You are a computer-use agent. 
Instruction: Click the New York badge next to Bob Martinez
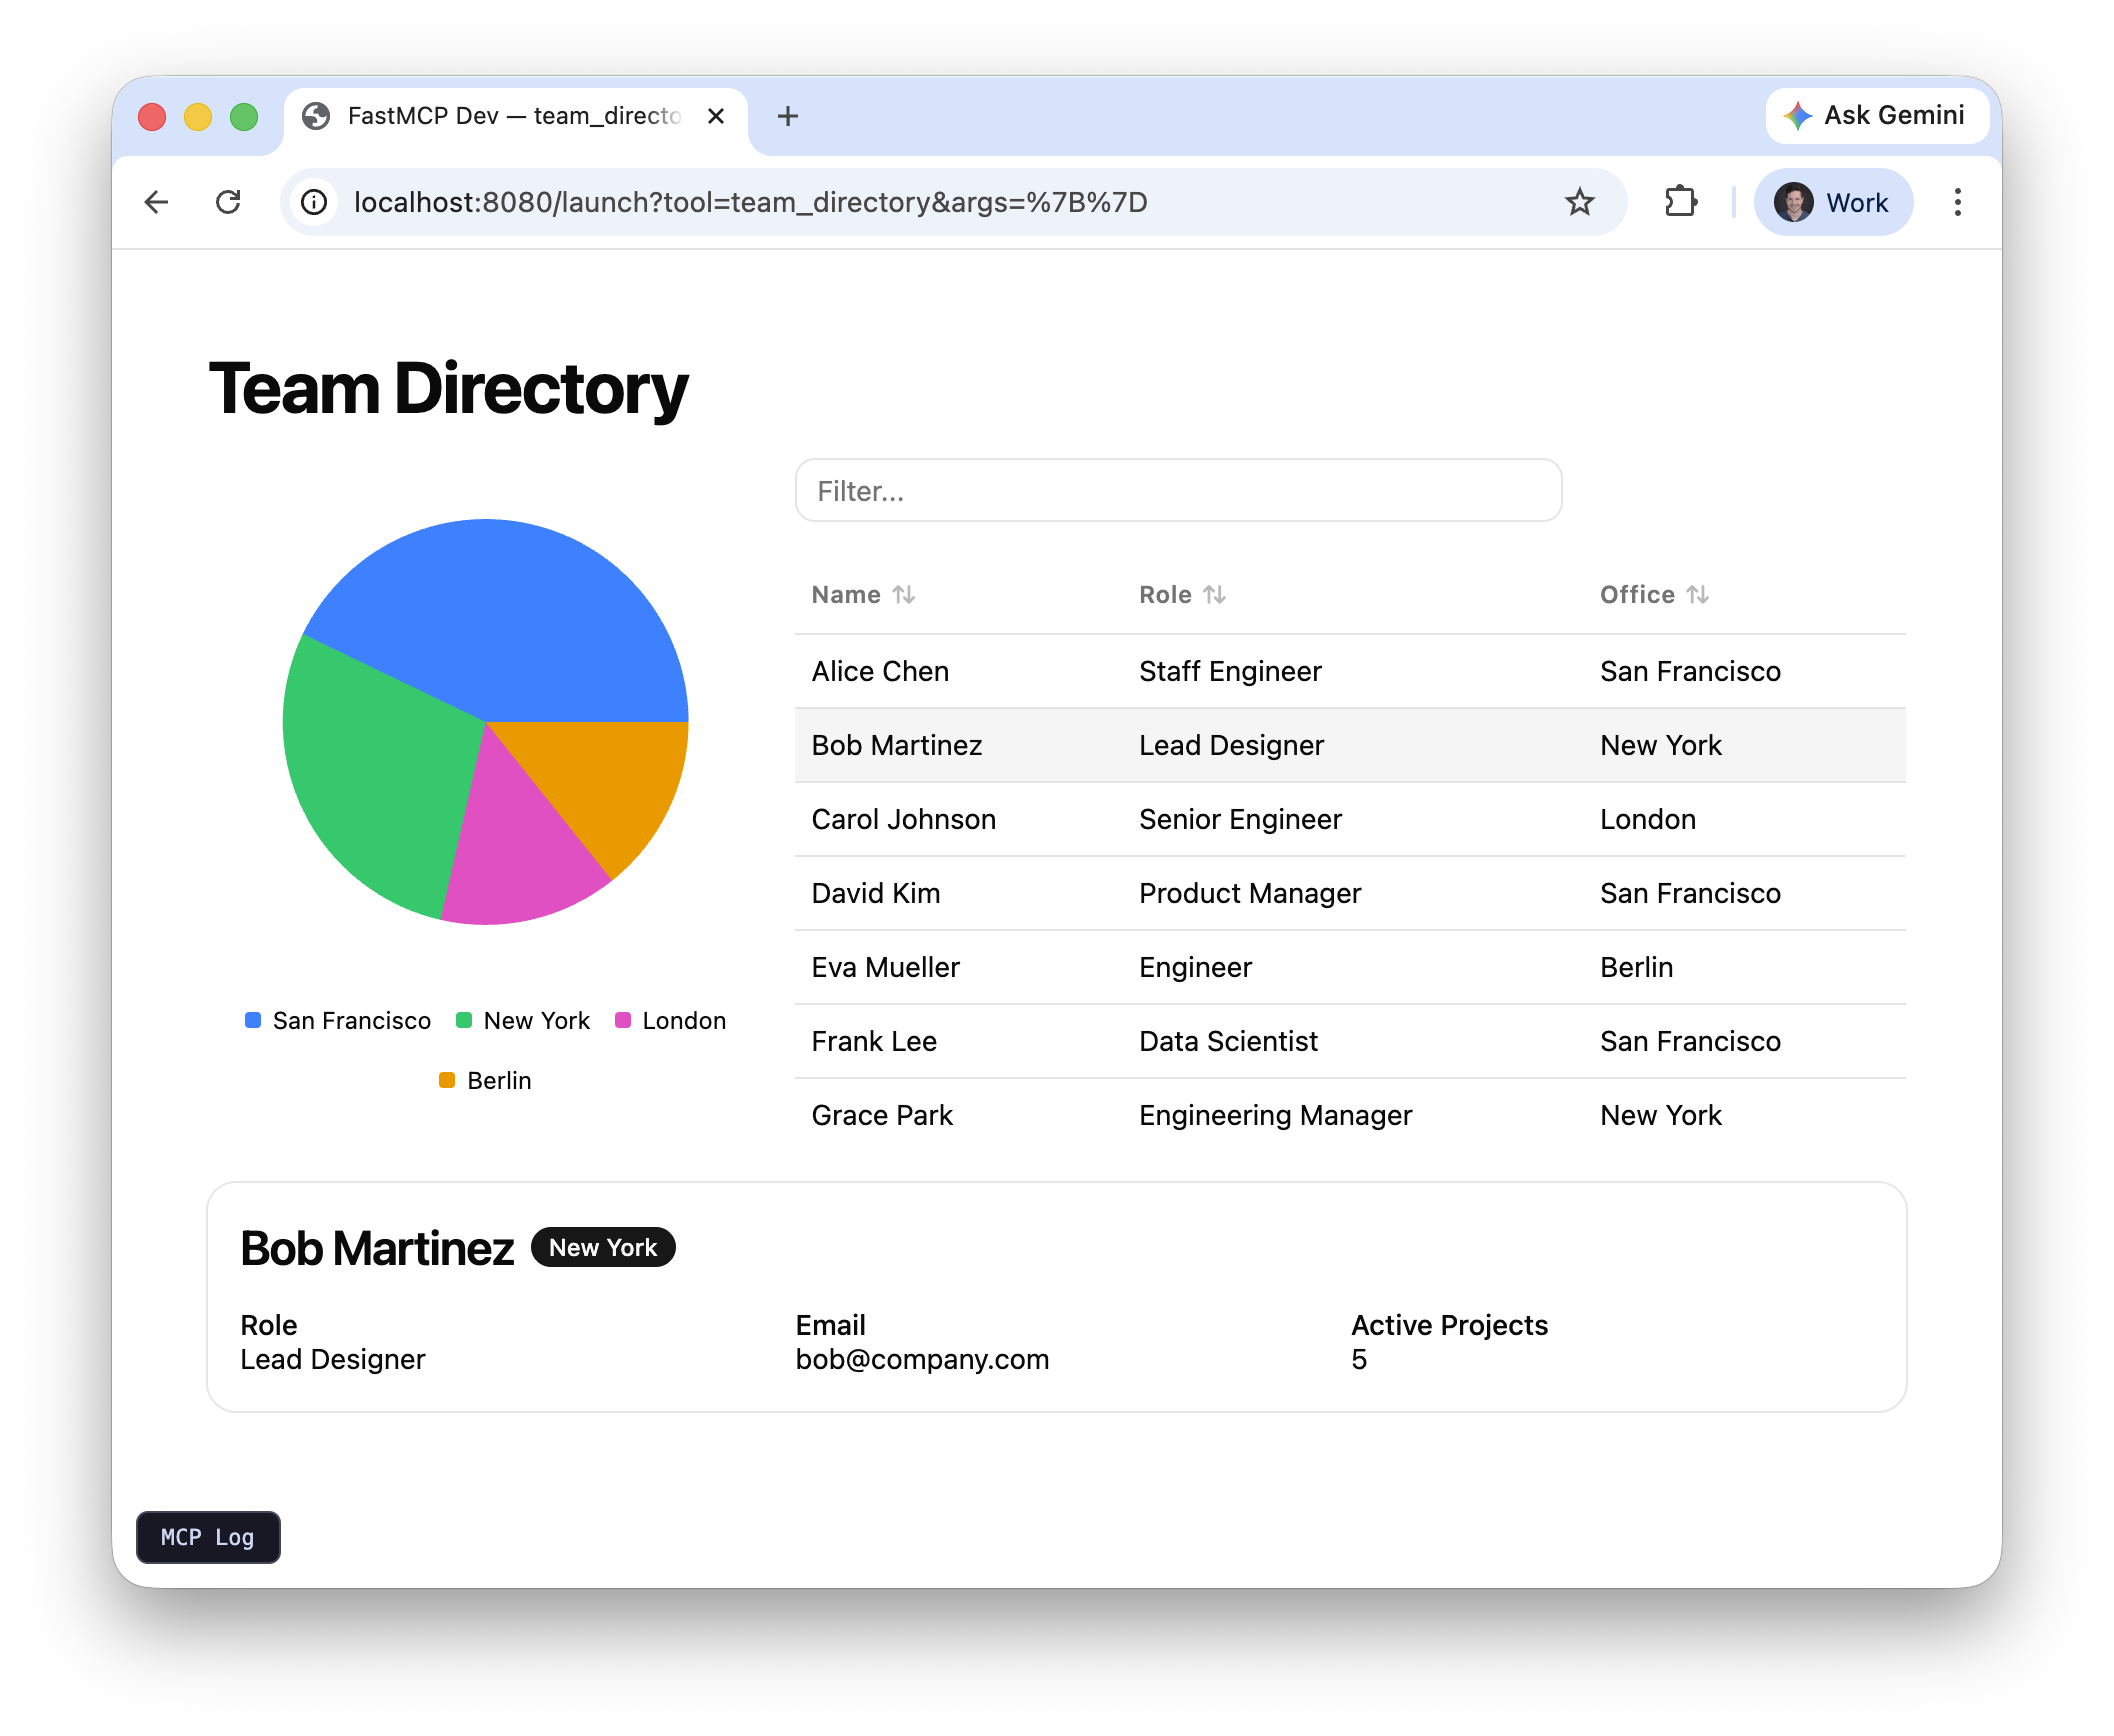pyautogui.click(x=602, y=1247)
